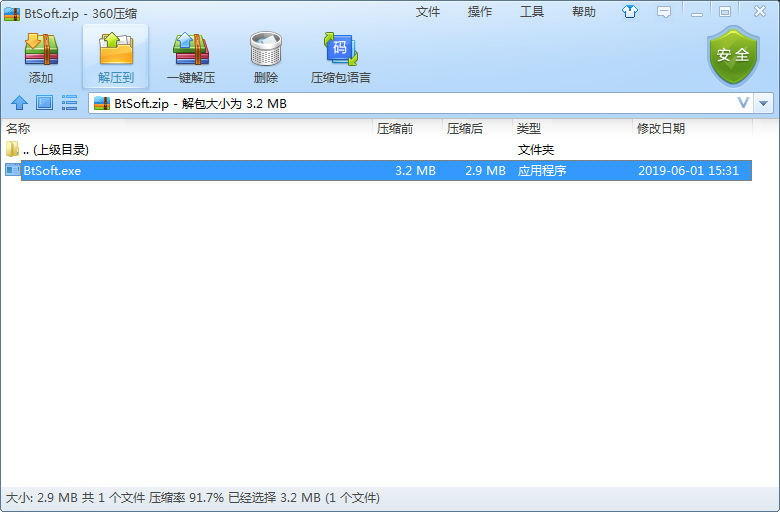The image size is (780, 512).
Task: Sort by 压缩前 column header
Action: pyautogui.click(x=407, y=128)
